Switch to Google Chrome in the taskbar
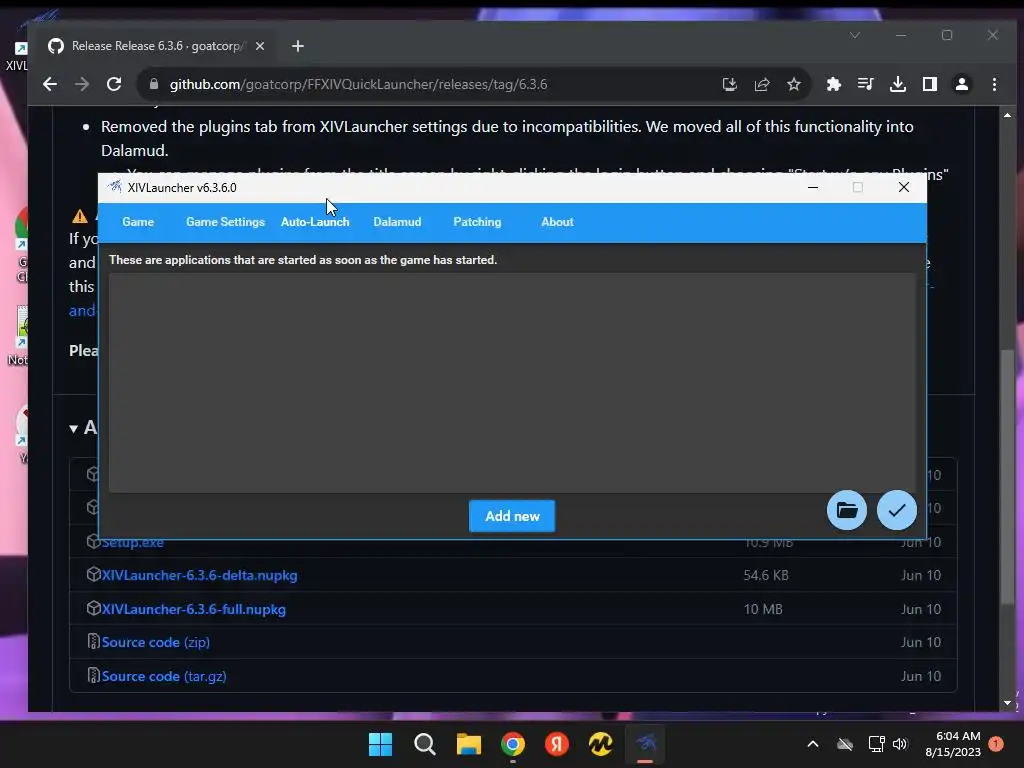This screenshot has height=768, width=1024. (513, 744)
